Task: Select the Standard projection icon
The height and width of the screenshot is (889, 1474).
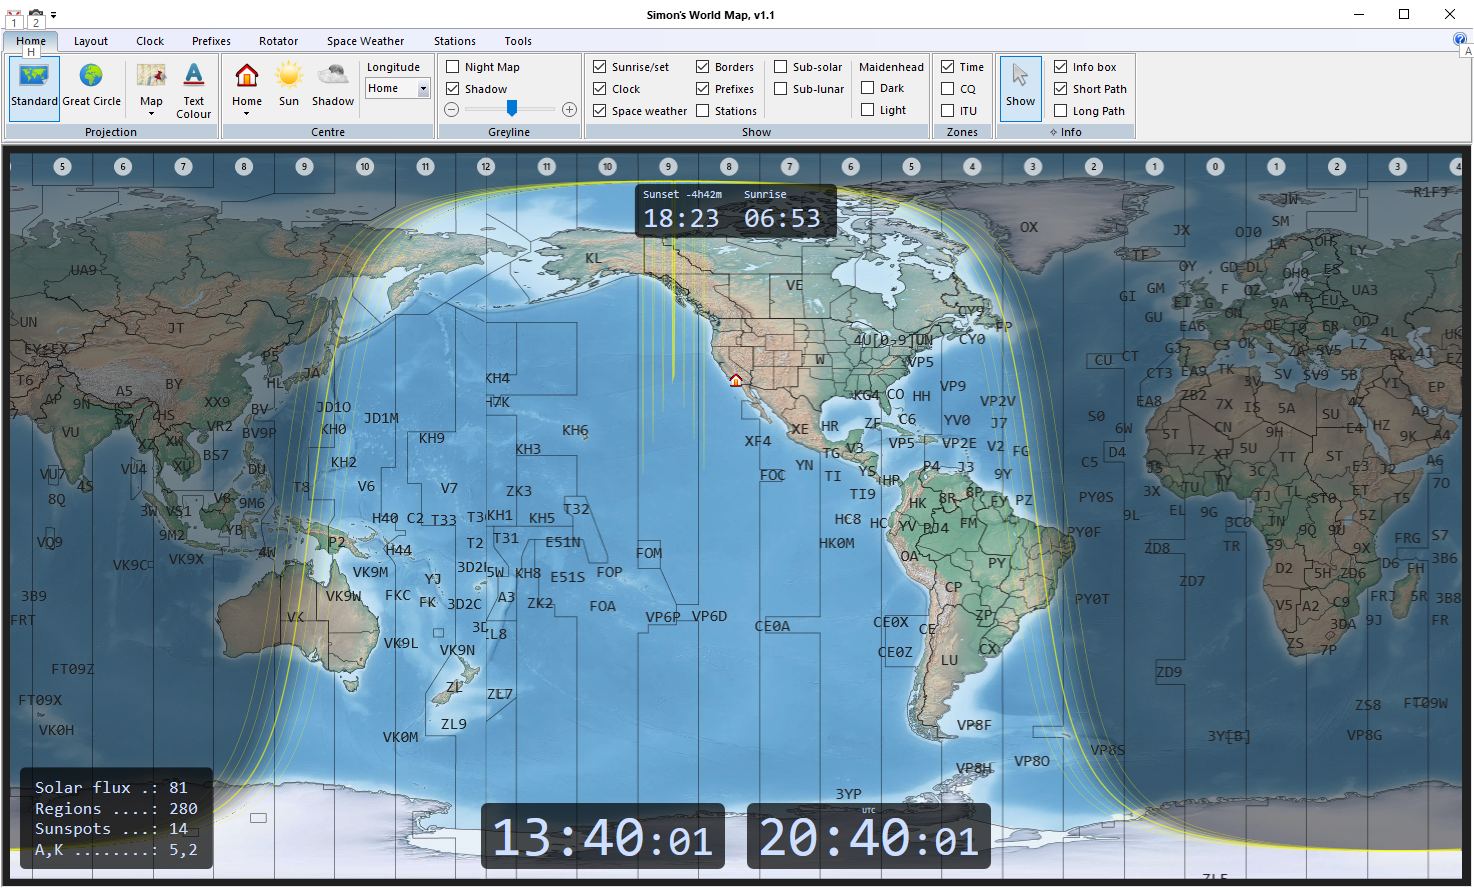Action: click(34, 87)
